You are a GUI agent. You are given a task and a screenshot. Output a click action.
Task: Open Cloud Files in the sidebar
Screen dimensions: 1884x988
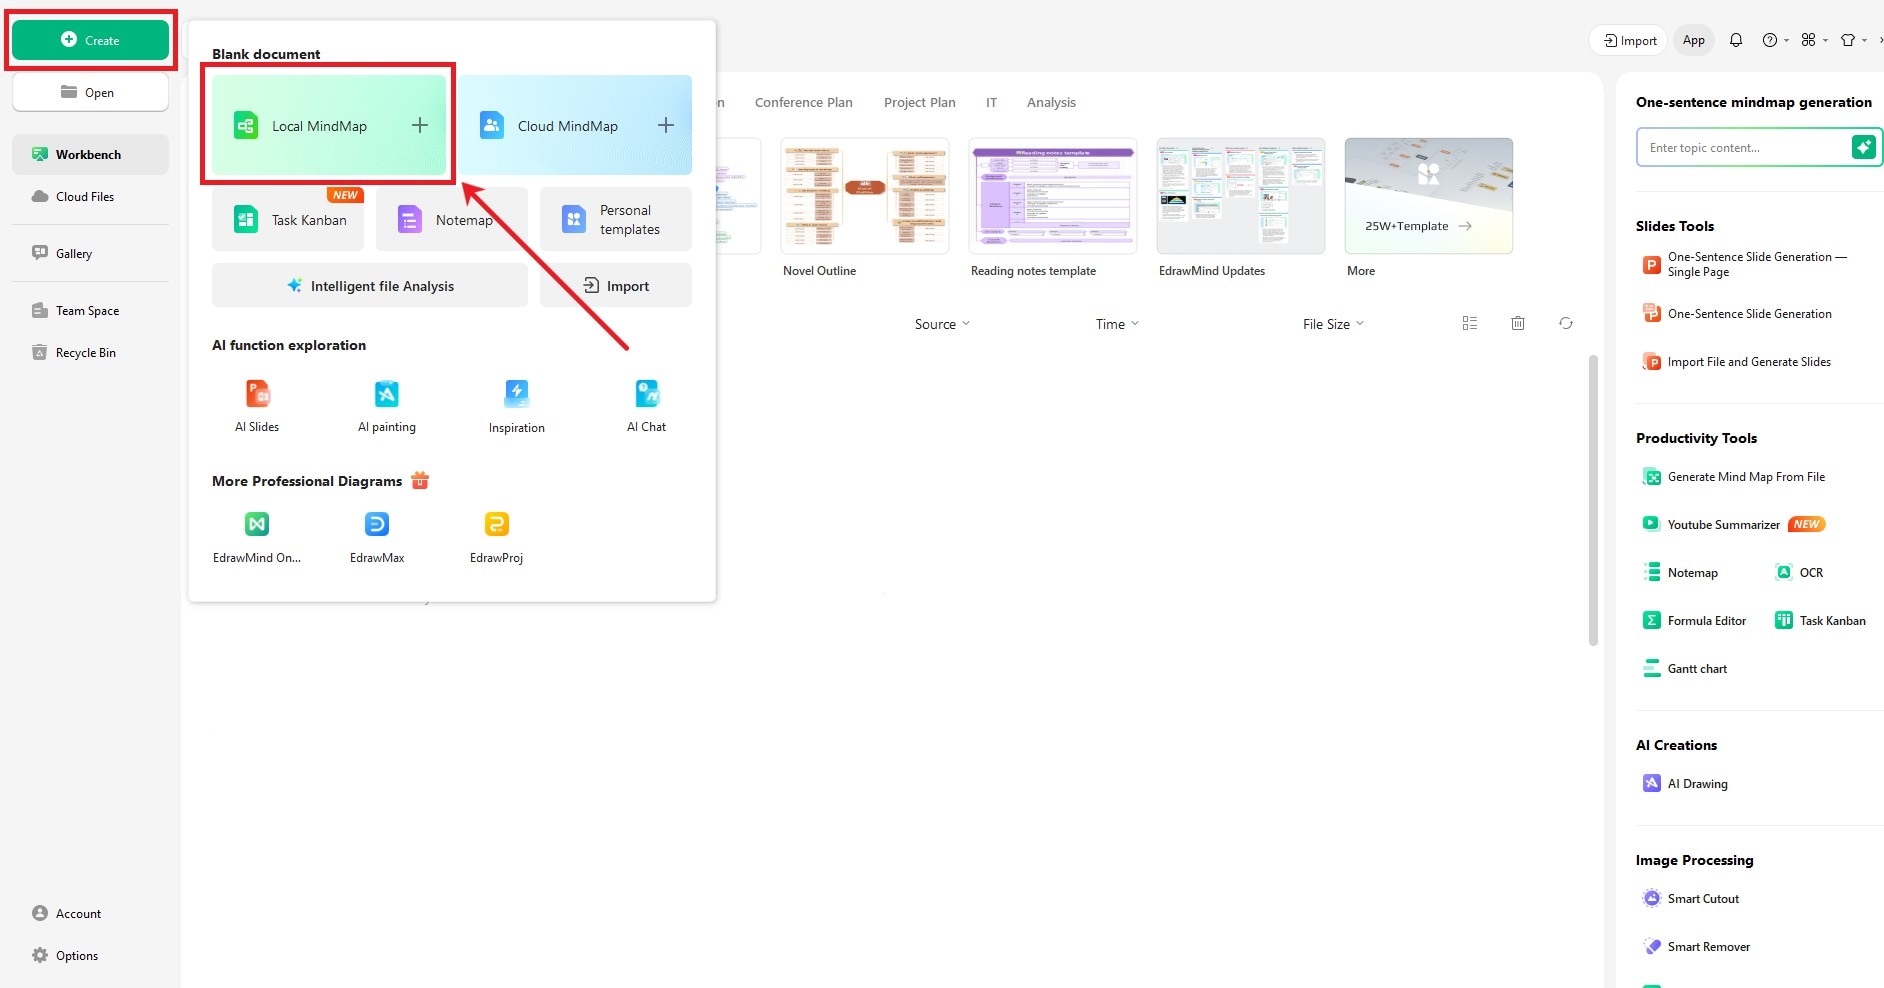pos(90,196)
